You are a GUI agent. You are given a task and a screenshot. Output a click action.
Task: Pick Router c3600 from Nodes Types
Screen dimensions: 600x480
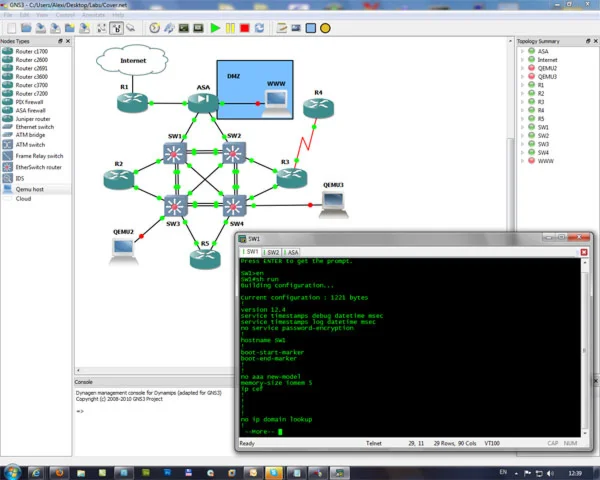[32, 77]
